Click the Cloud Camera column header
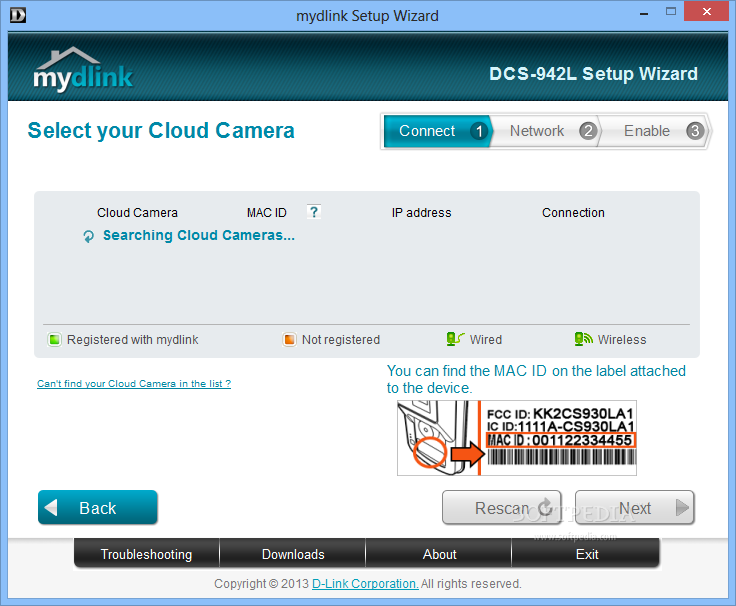This screenshot has height=606, width=736. click(x=137, y=213)
